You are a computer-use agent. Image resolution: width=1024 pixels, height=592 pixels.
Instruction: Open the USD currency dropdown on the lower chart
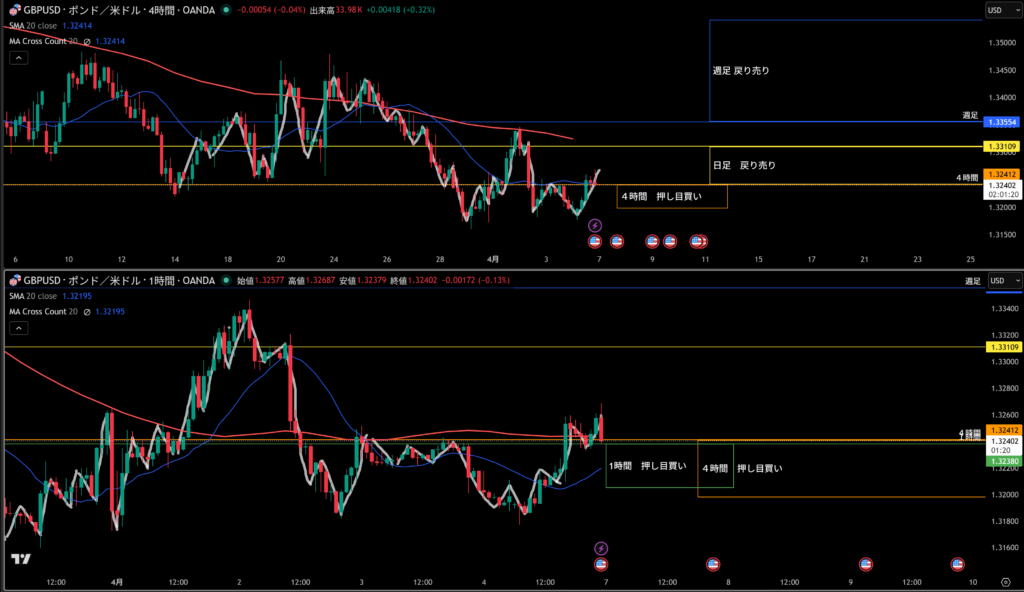(x=1004, y=280)
